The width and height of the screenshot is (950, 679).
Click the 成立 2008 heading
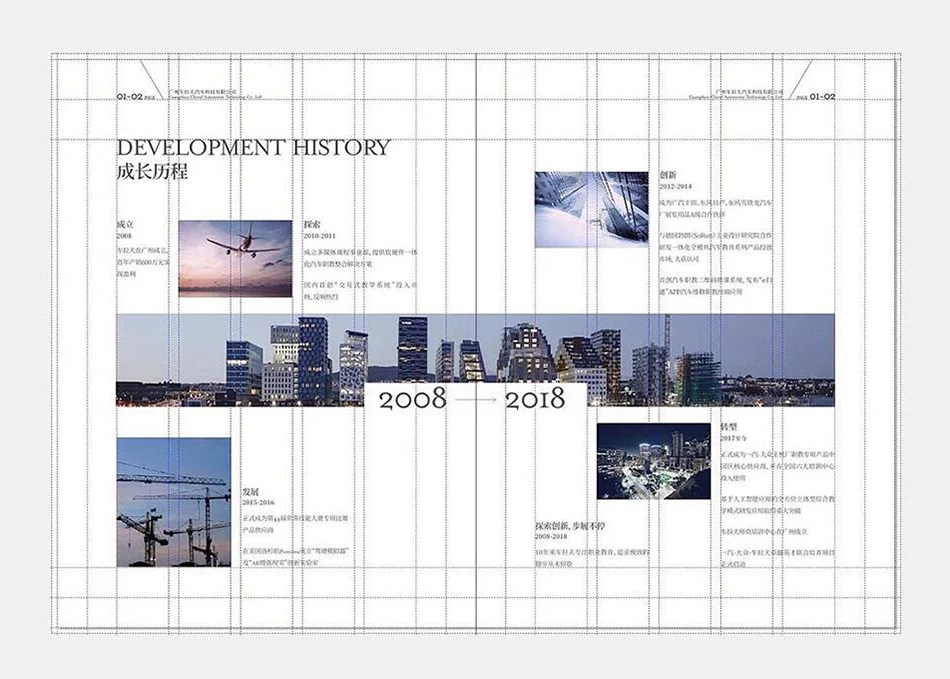[x=125, y=229]
